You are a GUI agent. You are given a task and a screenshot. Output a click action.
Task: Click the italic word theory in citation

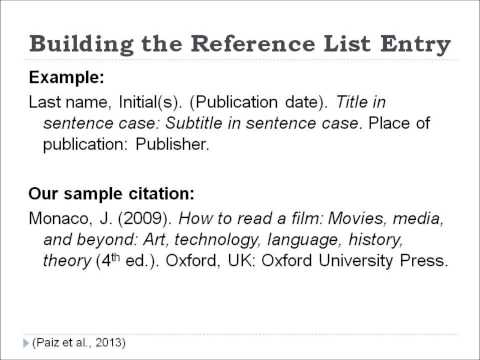(67, 261)
